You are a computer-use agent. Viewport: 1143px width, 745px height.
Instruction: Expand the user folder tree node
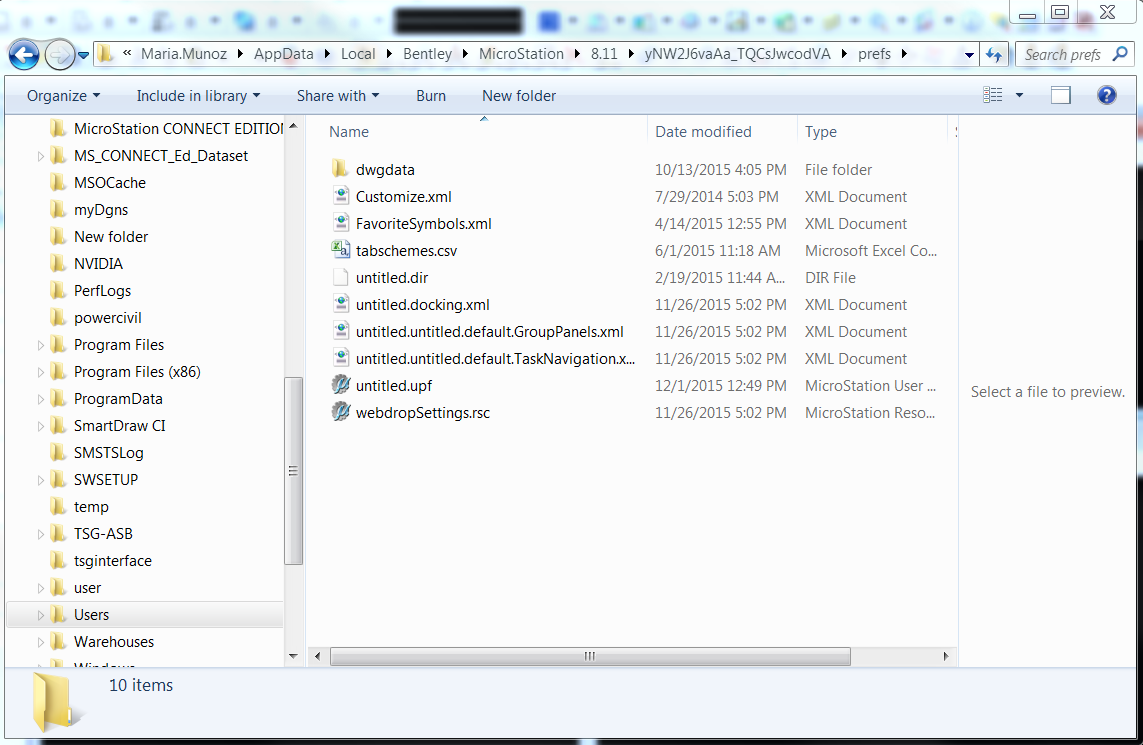pyautogui.click(x=41, y=588)
